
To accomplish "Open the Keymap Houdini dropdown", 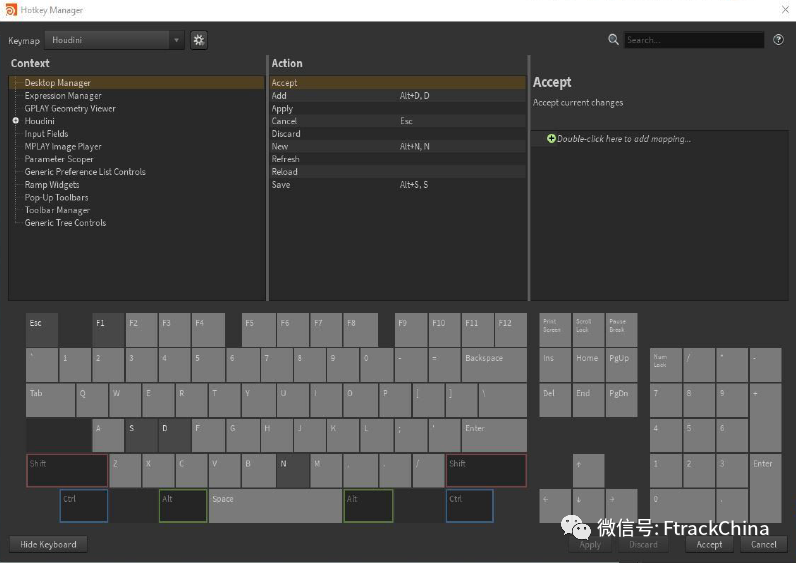I will point(114,40).
